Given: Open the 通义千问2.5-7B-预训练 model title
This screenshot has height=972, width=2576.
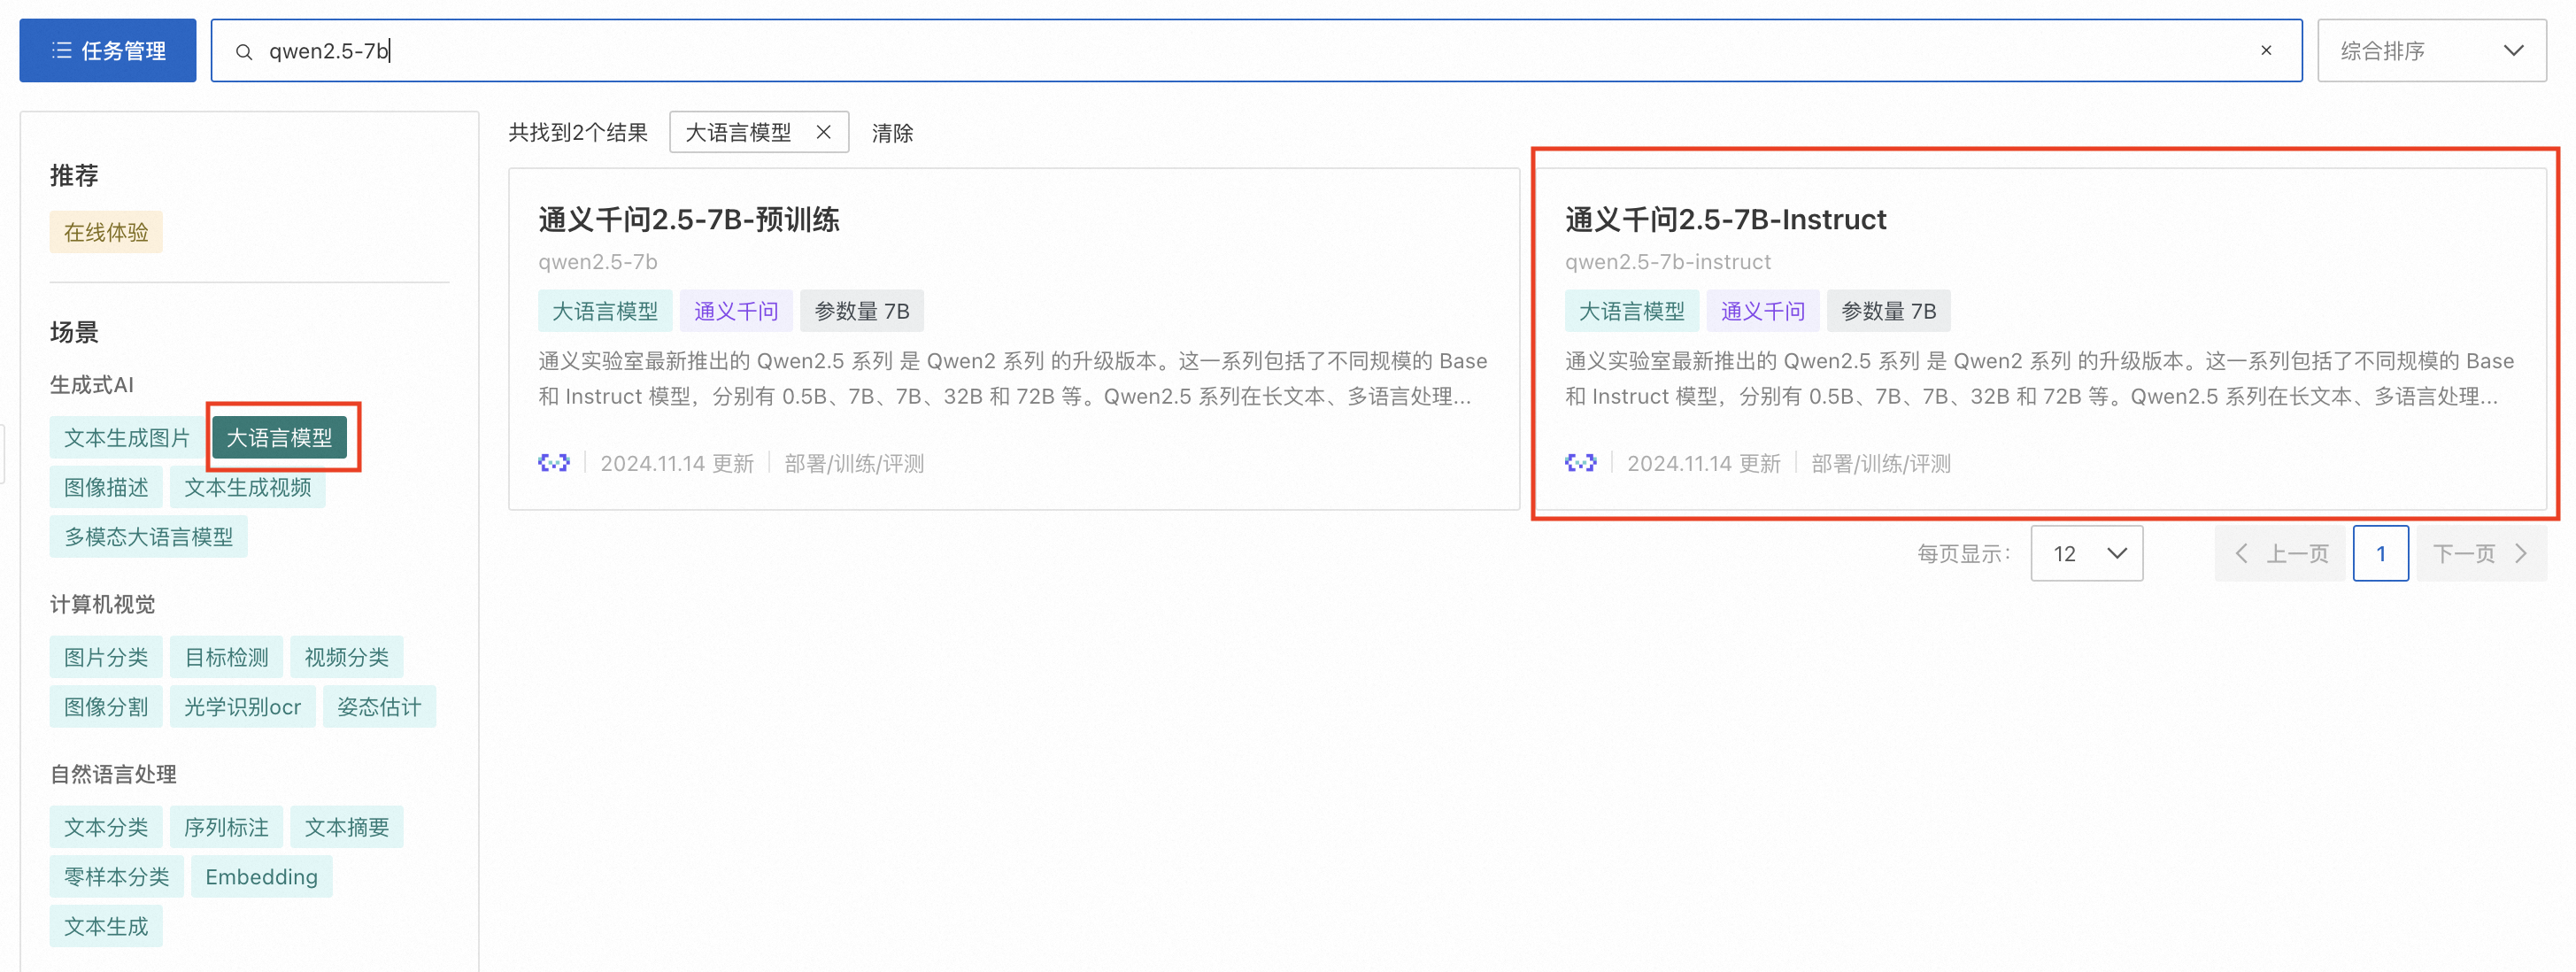Looking at the screenshot, I should [x=688, y=219].
